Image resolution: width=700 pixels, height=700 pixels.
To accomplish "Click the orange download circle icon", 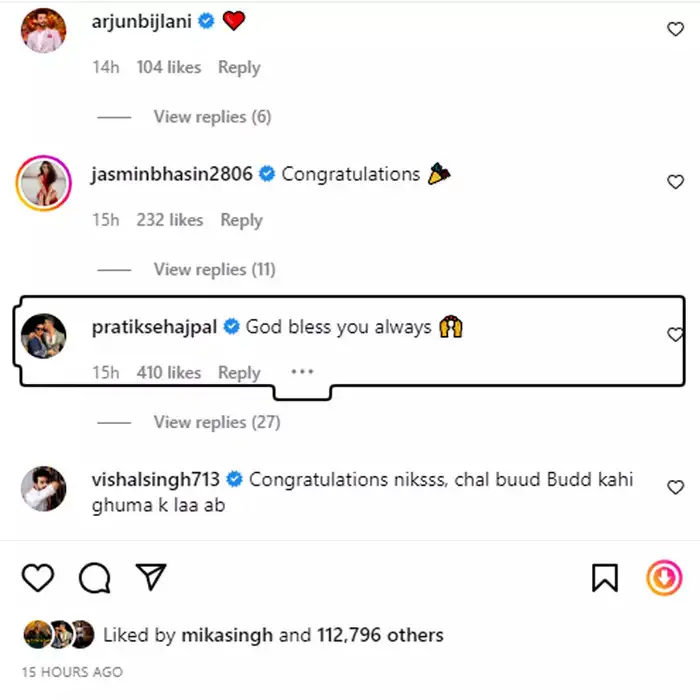I will click(x=664, y=577).
